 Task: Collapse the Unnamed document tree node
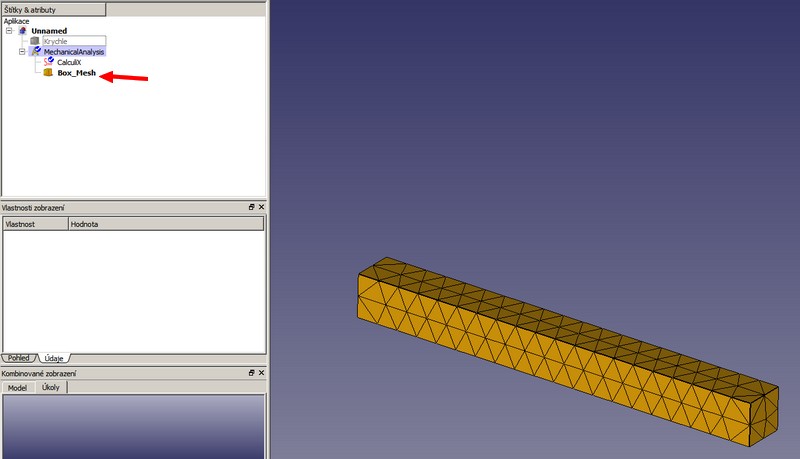pyautogui.click(x=9, y=30)
